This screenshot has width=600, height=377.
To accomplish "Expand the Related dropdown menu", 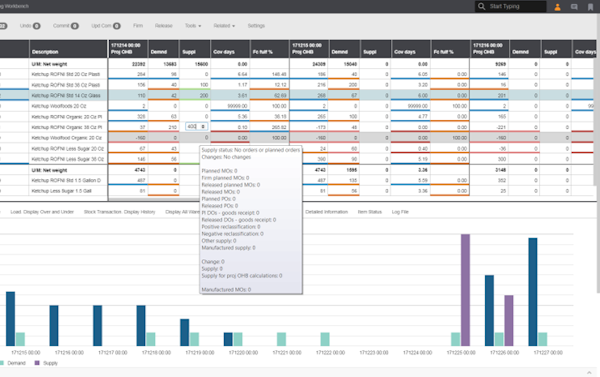I will [224, 26].
